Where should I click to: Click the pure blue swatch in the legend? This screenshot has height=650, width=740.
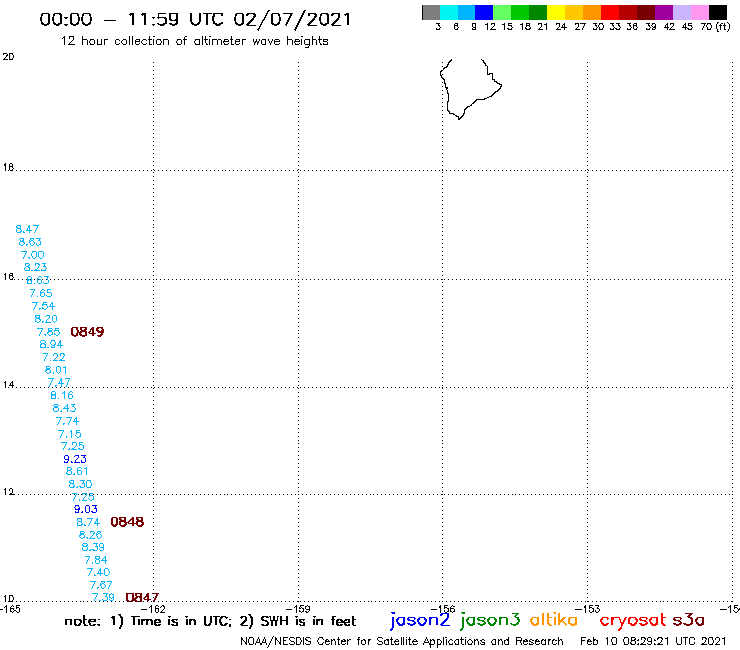[484, 12]
